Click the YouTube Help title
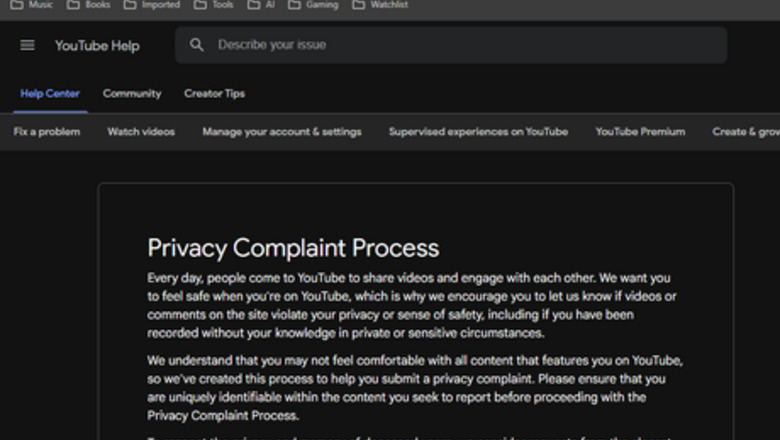780x440 pixels. point(97,46)
